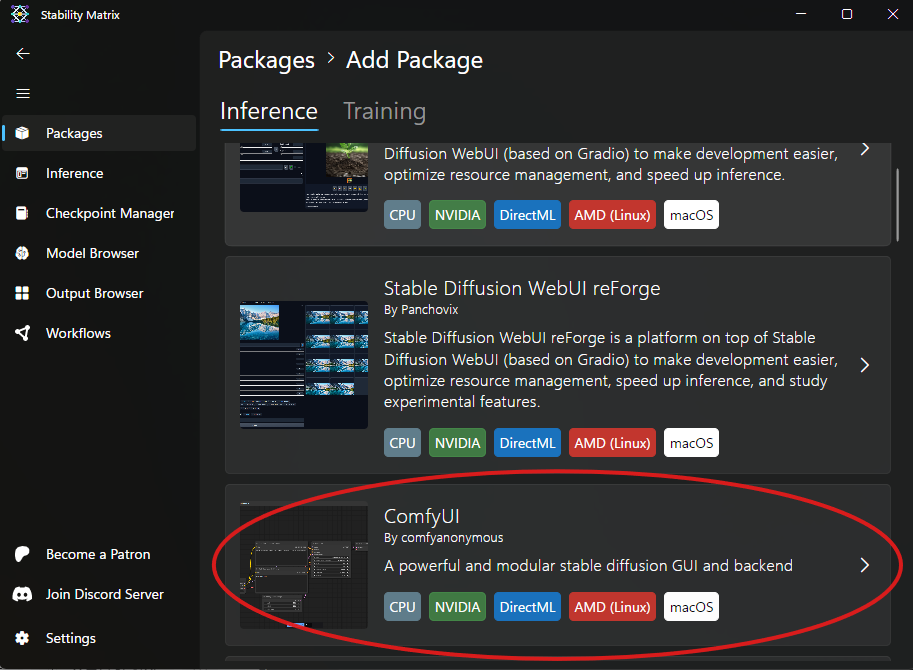Switch to the Training tab
Image resolution: width=913 pixels, height=670 pixels.
384,111
